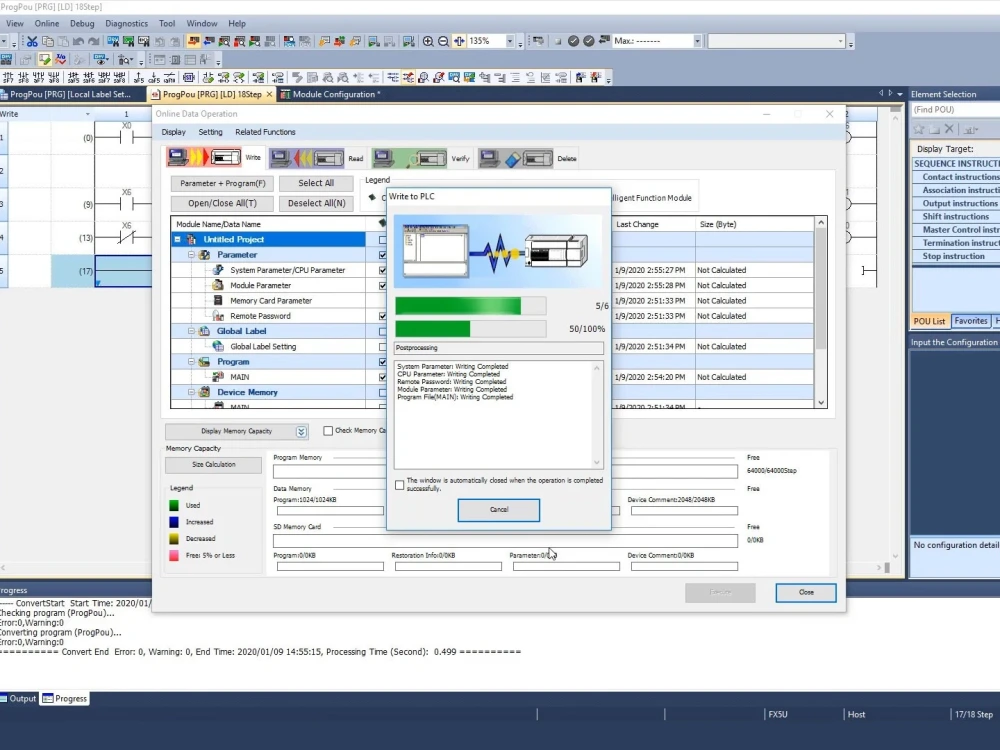Click the Device Memory folder icon
This screenshot has width=1000, height=750.
(x=205, y=392)
